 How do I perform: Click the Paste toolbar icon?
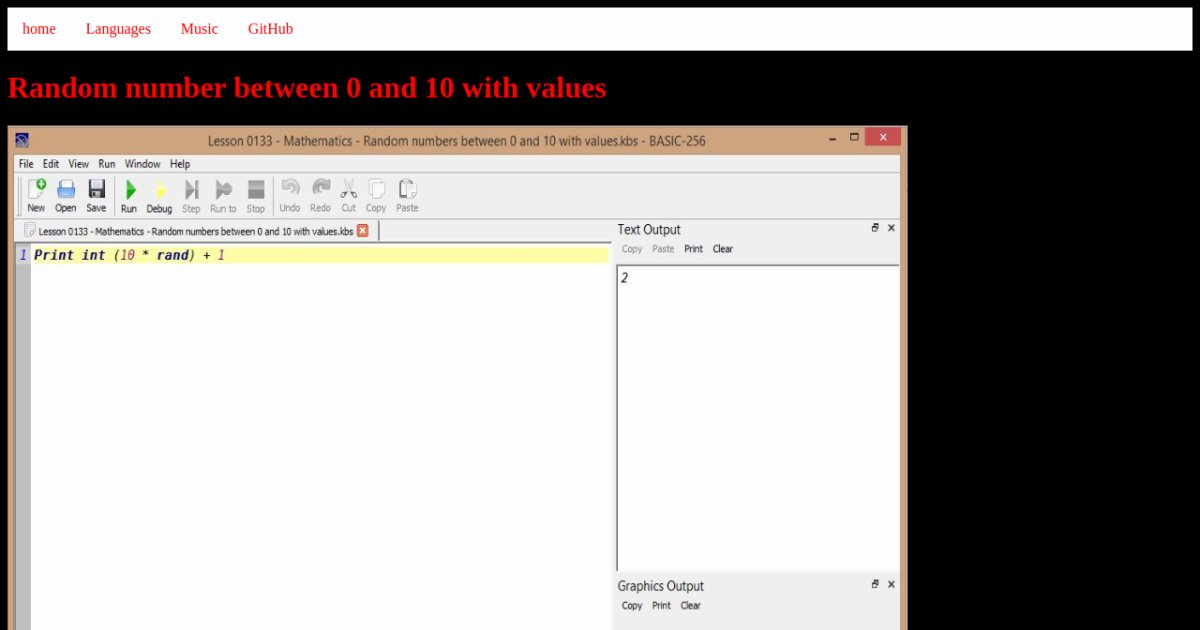coord(407,190)
